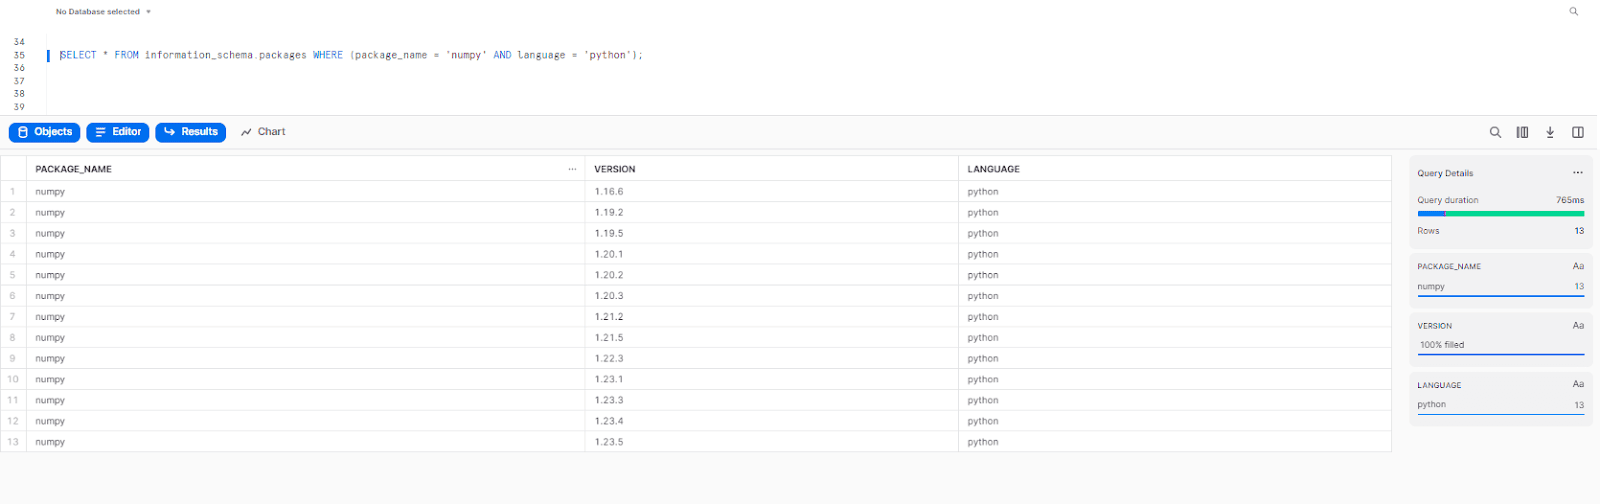Click the Query Details heading
Screen dimensions: 1600x504
coord(1445,173)
